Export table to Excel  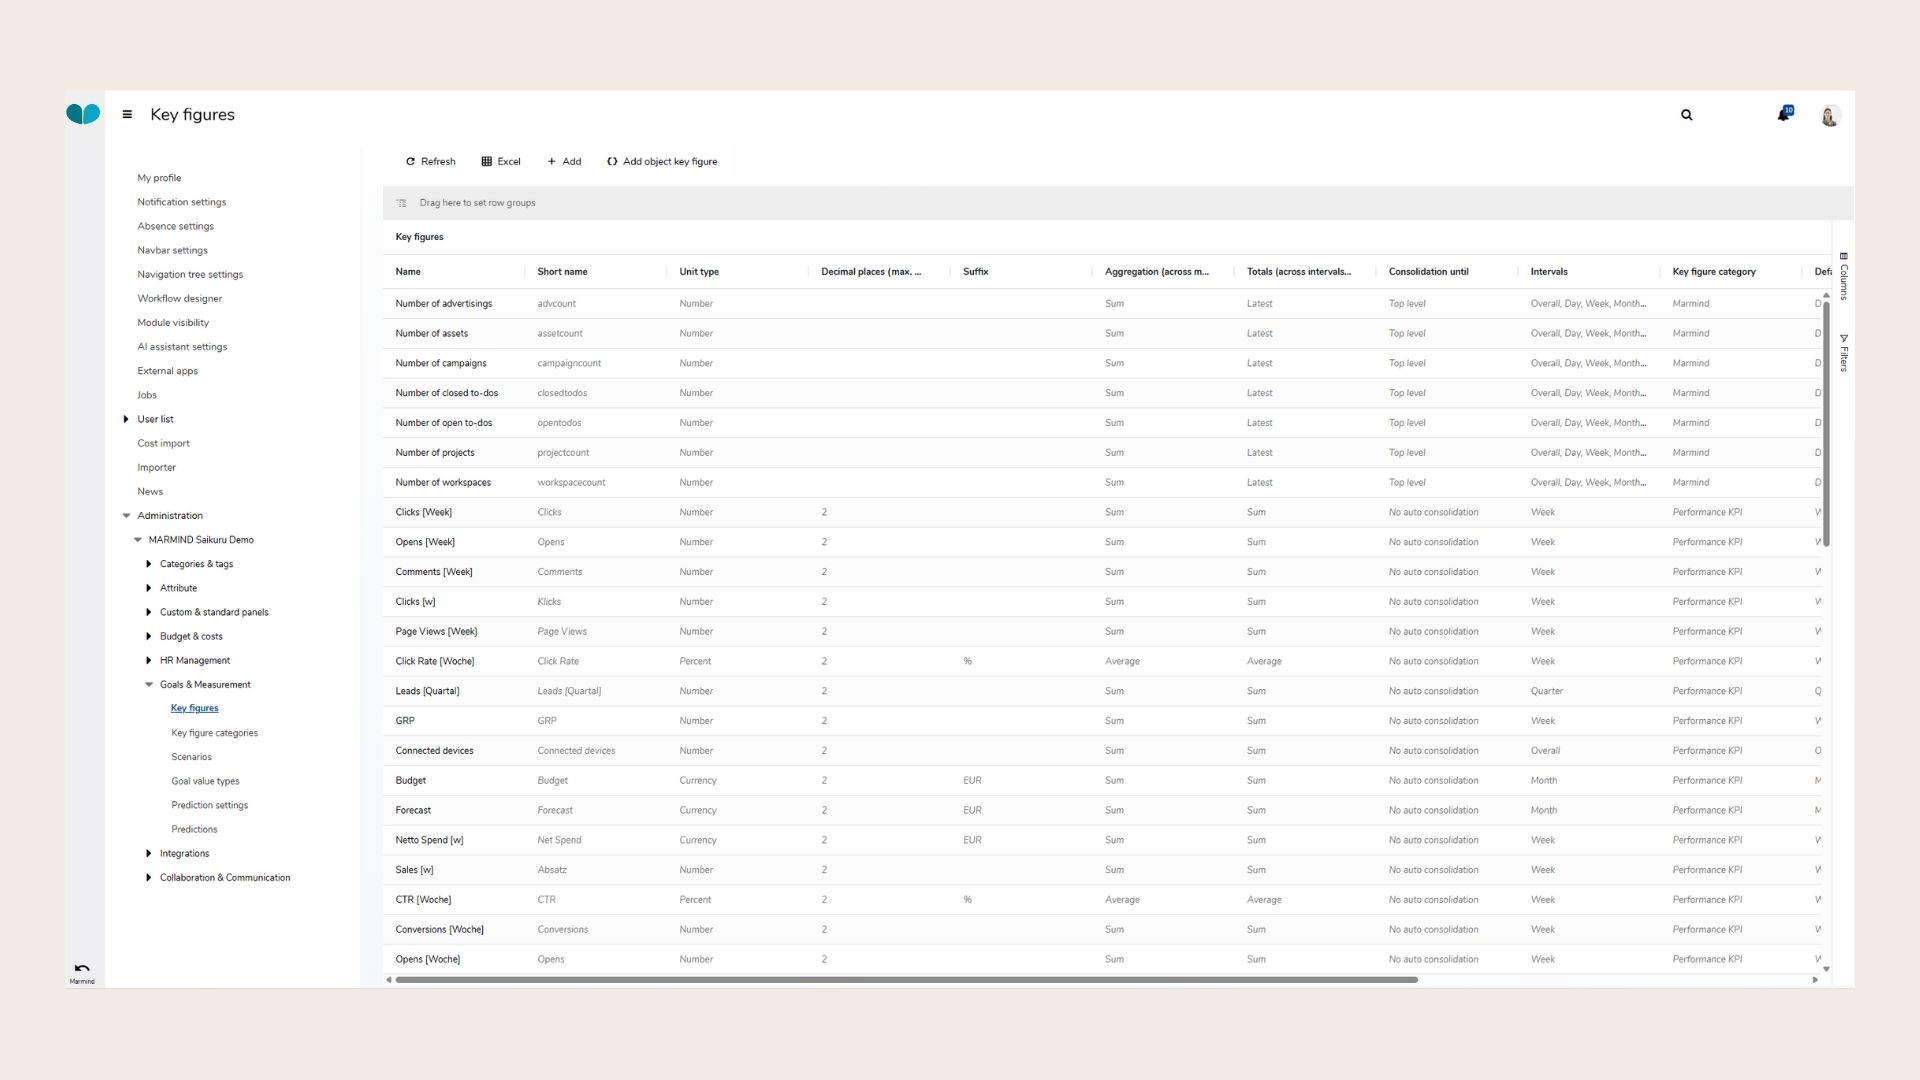click(x=501, y=161)
